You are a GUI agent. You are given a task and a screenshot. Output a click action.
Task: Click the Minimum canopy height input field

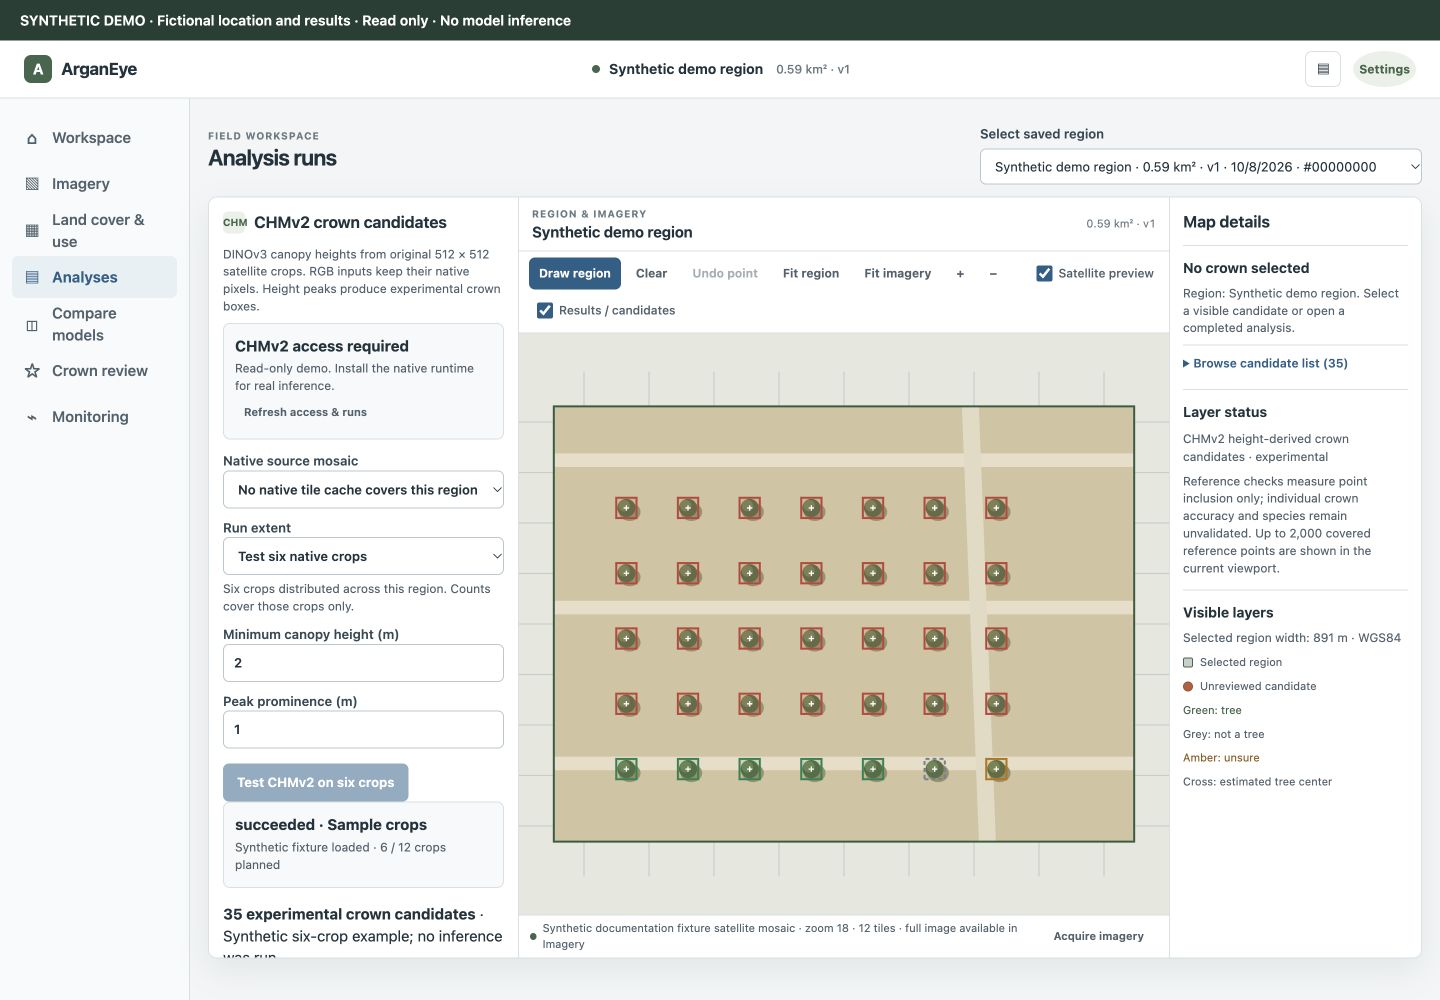[x=363, y=663]
